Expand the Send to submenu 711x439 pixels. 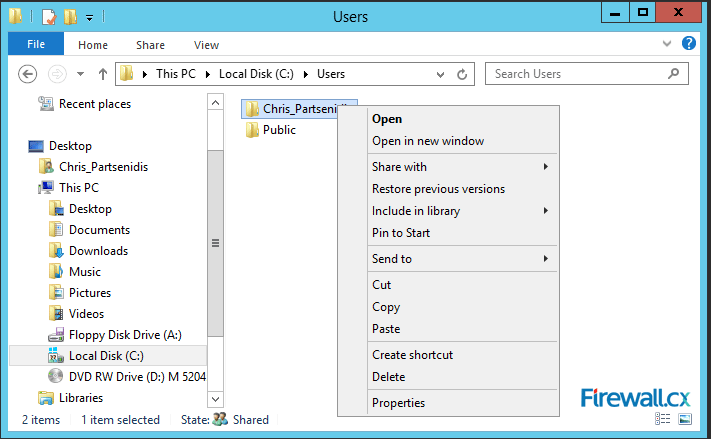(x=463, y=259)
